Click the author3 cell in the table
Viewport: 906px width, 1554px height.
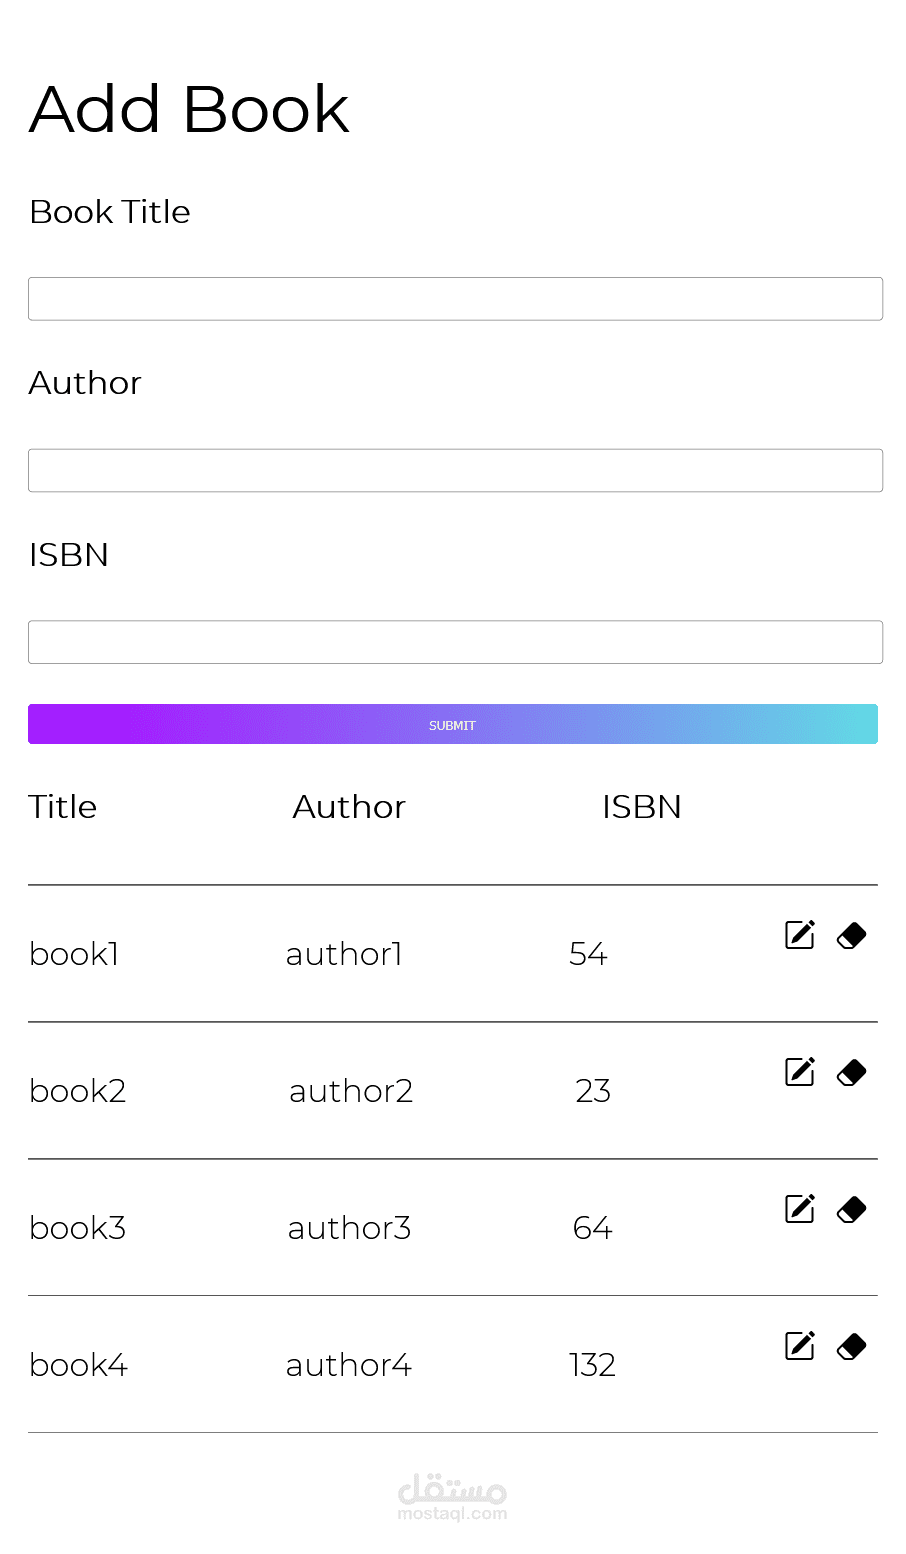tap(349, 1228)
